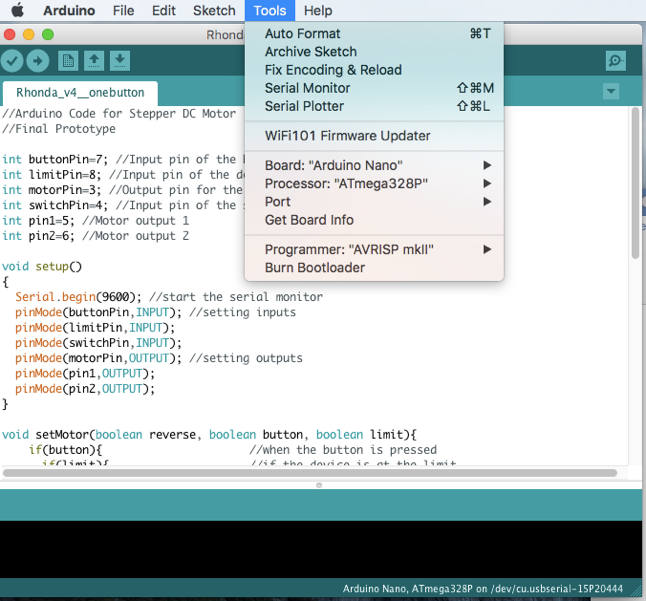This screenshot has width=646, height=601.
Task: Click the 'void setup()' line
Action: (x=42, y=267)
